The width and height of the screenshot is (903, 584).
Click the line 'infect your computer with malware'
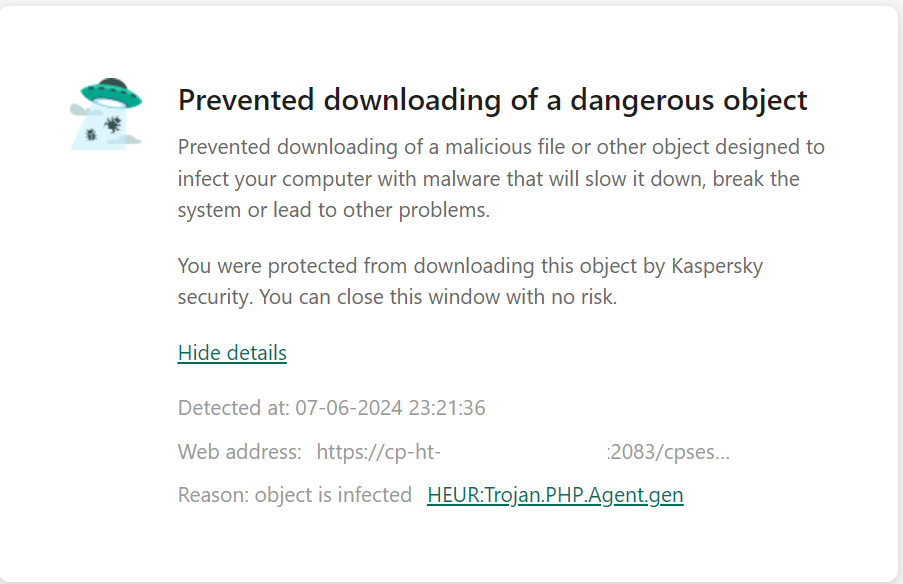[x=488, y=179]
